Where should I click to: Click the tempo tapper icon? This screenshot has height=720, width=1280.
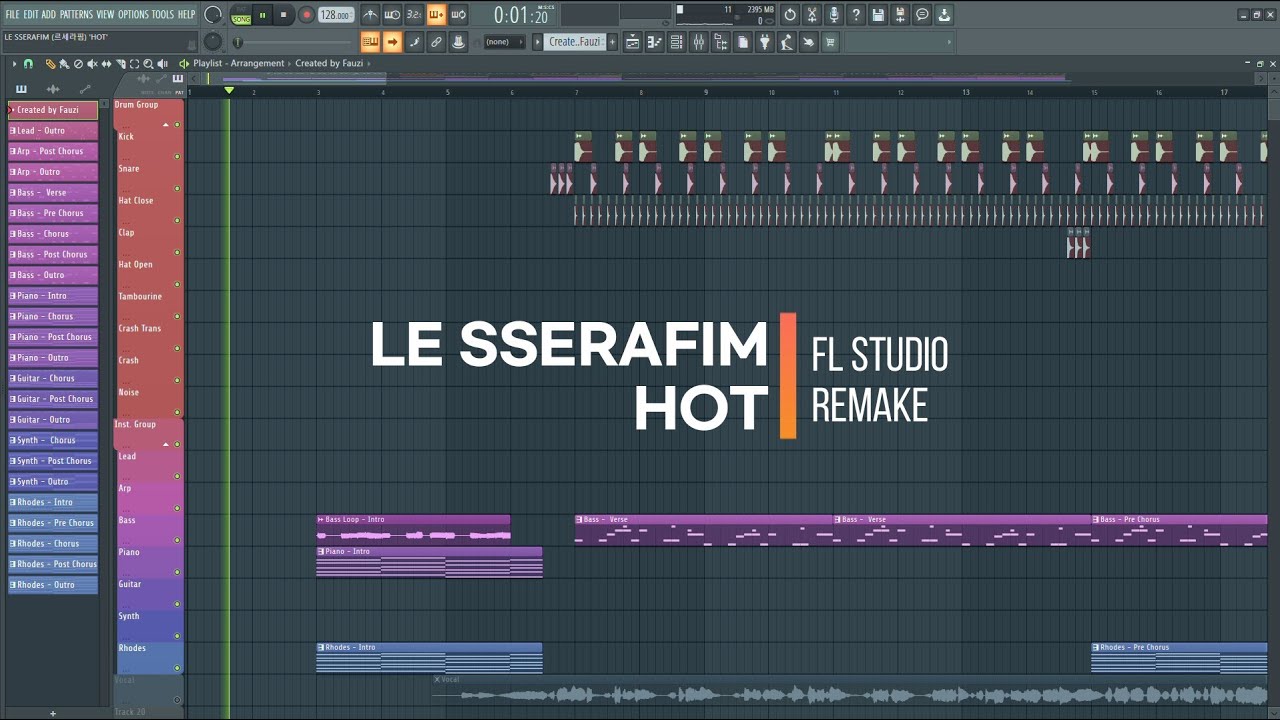[787, 42]
